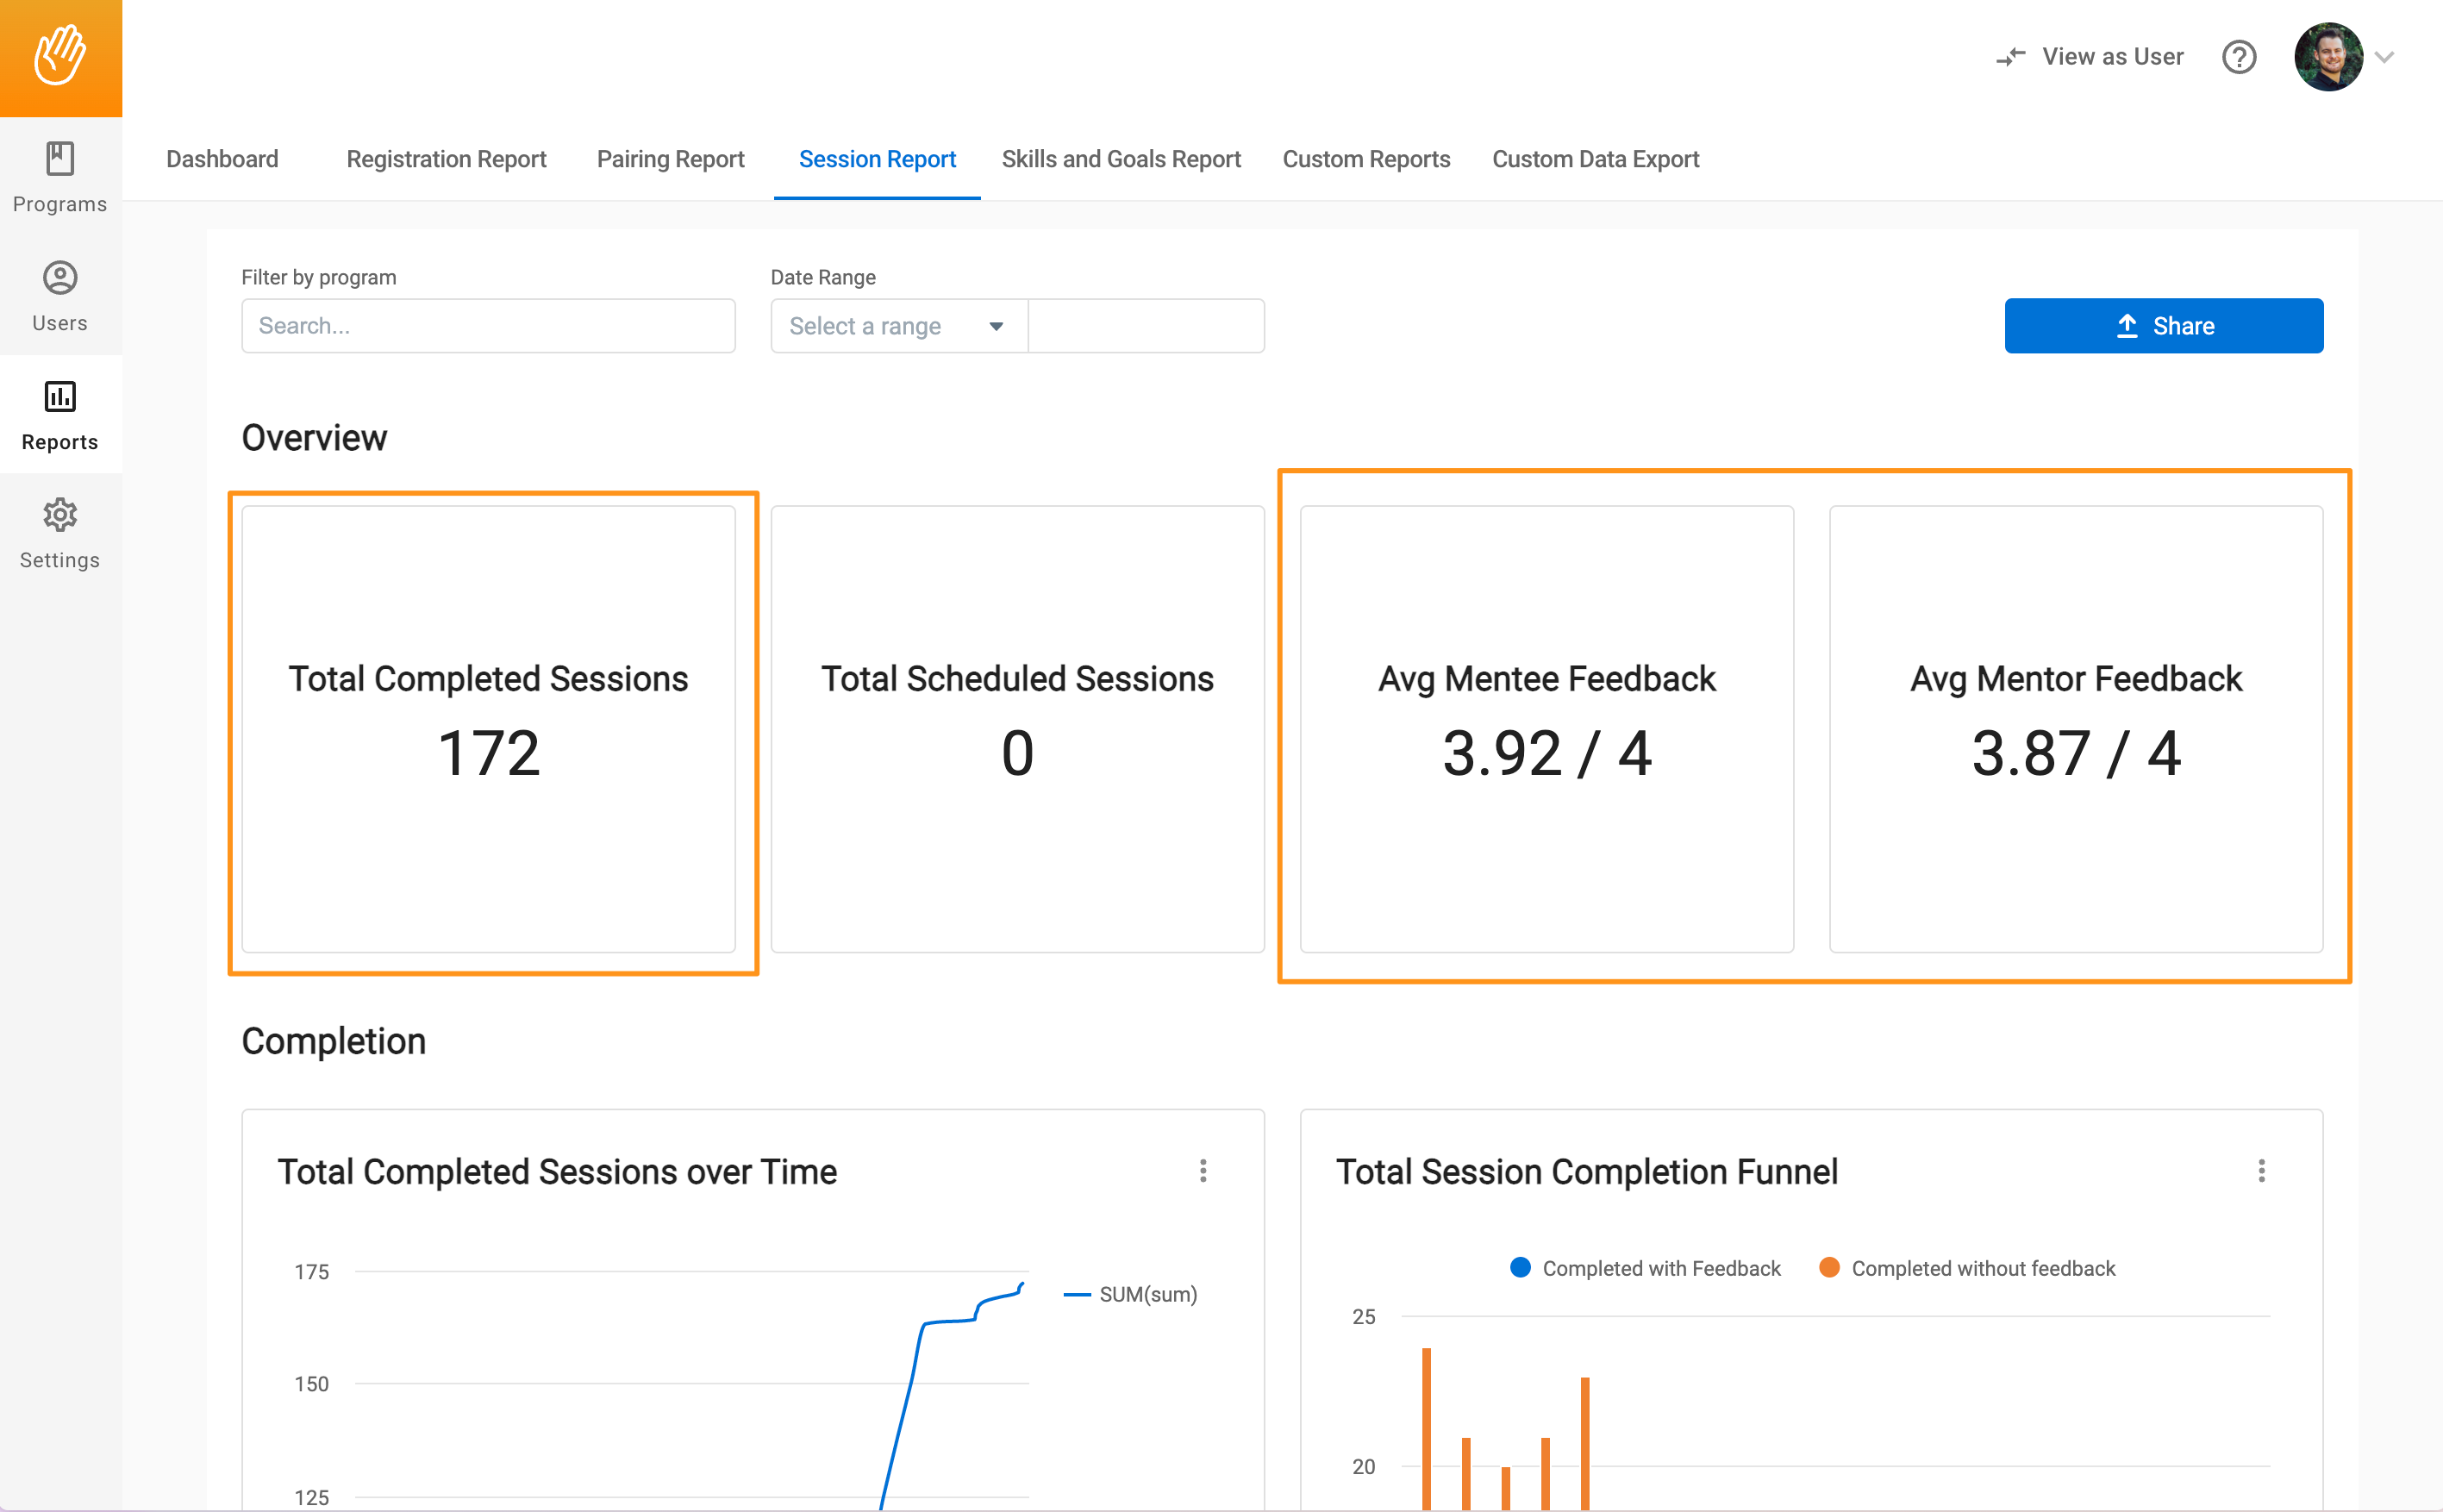
Task: Open Settings in the sidebar
Action: click(x=60, y=534)
